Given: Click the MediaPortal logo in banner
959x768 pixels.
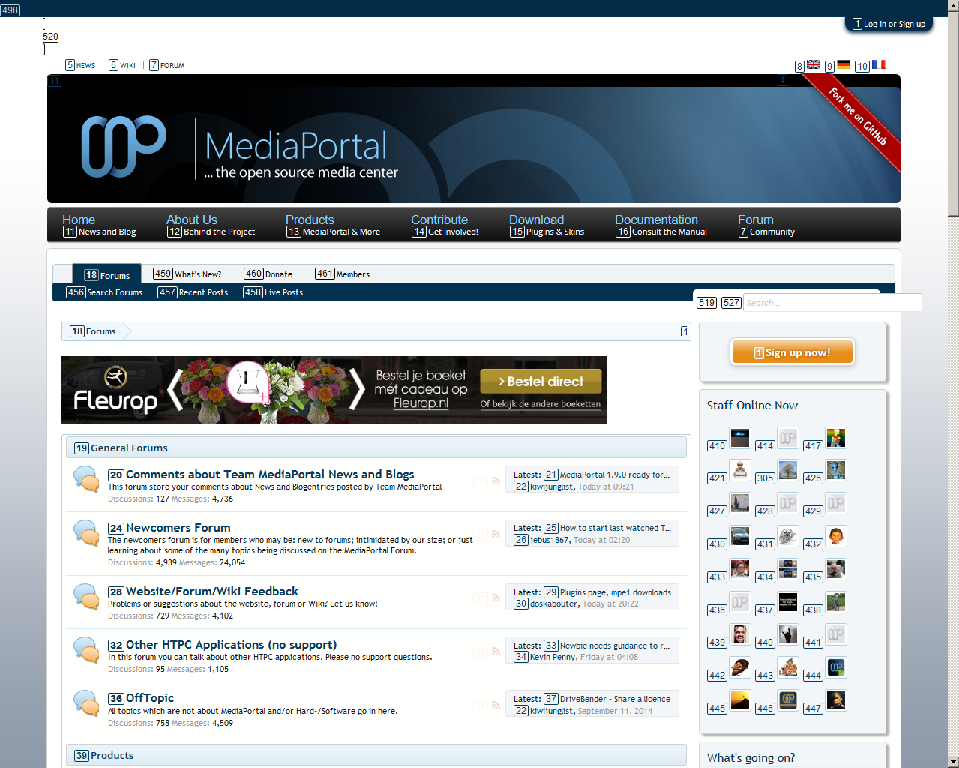Looking at the screenshot, I should 240,148.
